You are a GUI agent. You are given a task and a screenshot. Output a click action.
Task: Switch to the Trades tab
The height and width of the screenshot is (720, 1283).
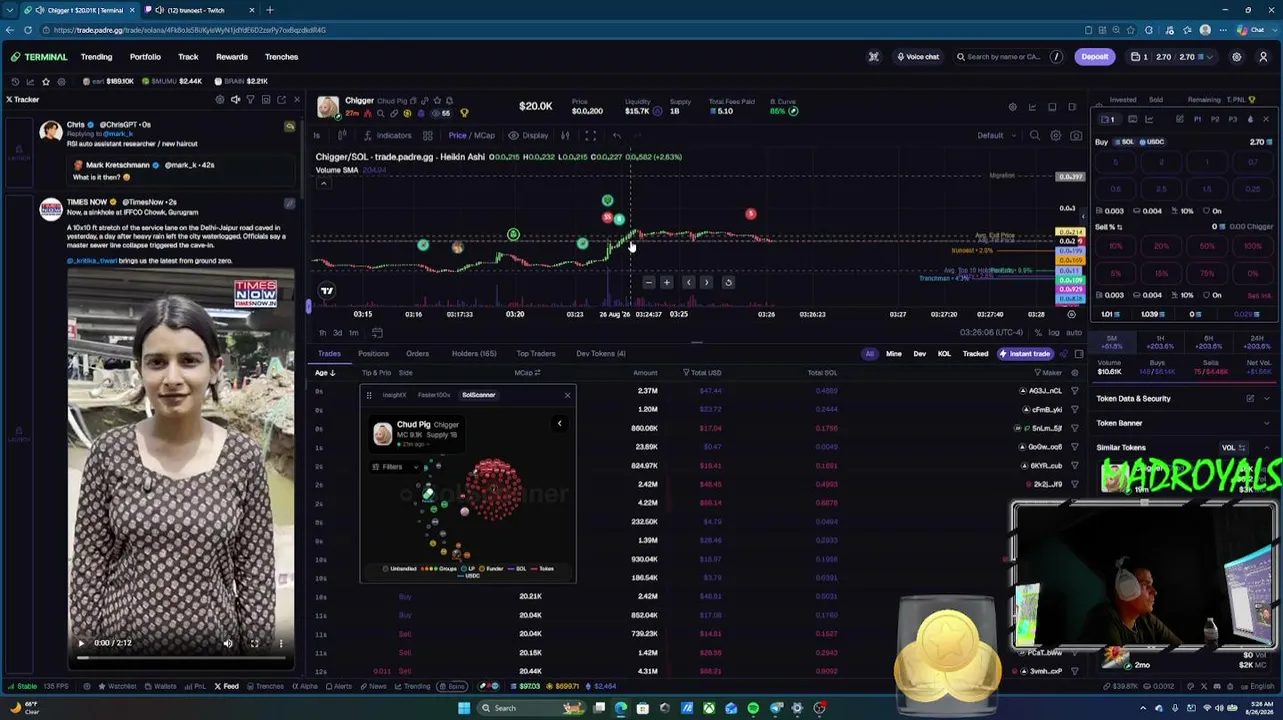click(x=329, y=353)
